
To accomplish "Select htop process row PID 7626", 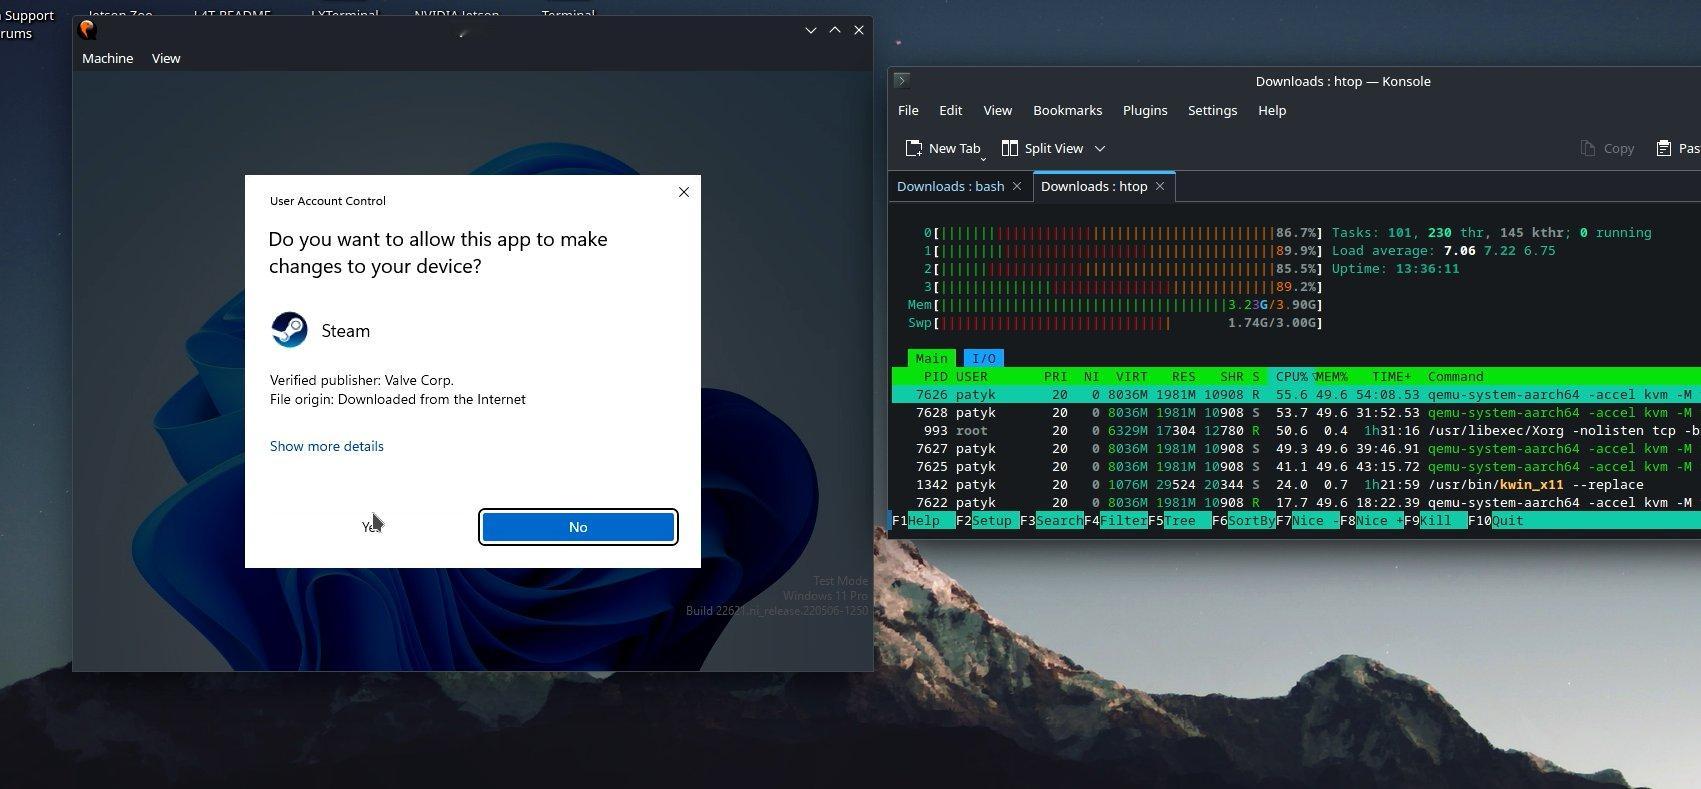I will coord(1296,394).
